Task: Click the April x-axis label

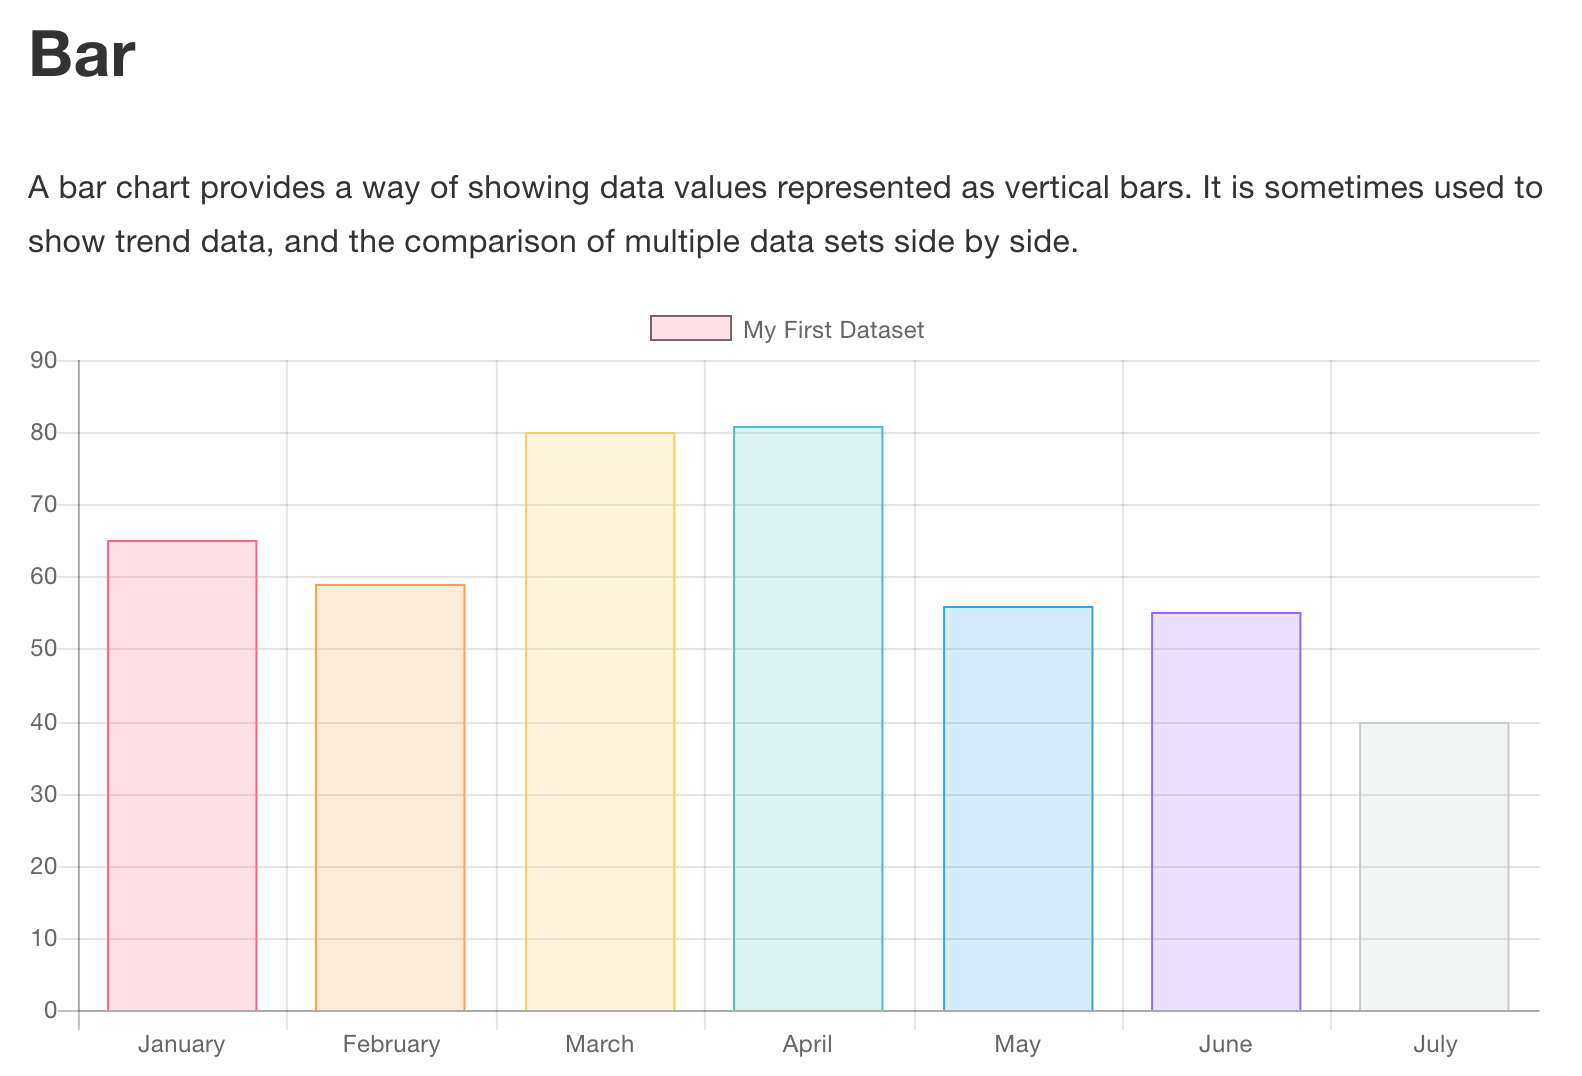Action: click(807, 1044)
